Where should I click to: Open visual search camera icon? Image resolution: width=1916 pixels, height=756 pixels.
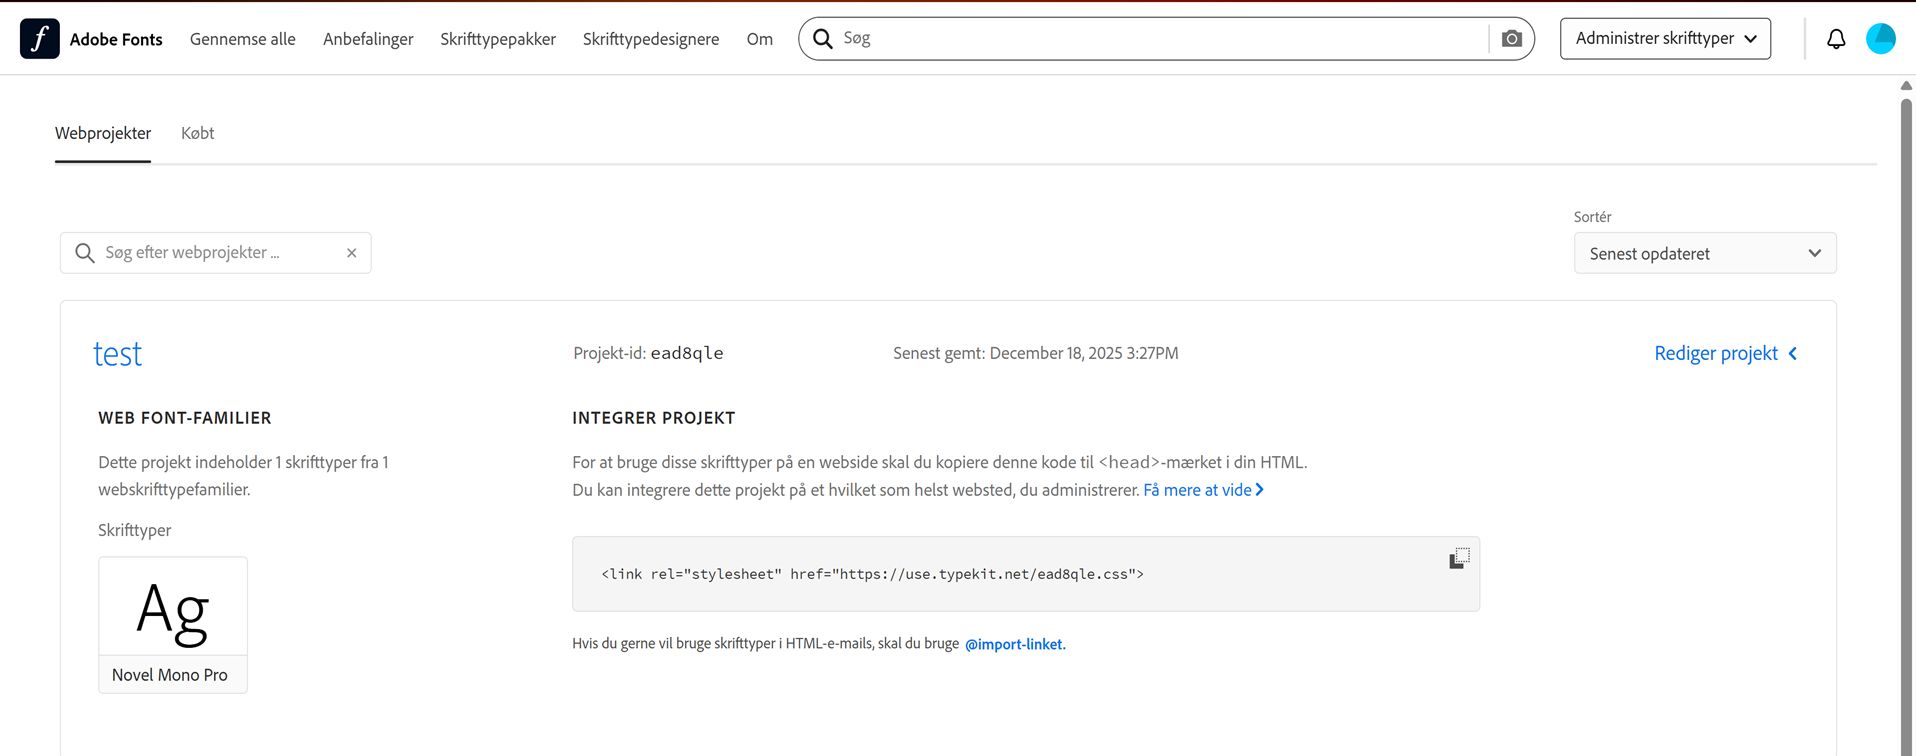click(x=1511, y=39)
